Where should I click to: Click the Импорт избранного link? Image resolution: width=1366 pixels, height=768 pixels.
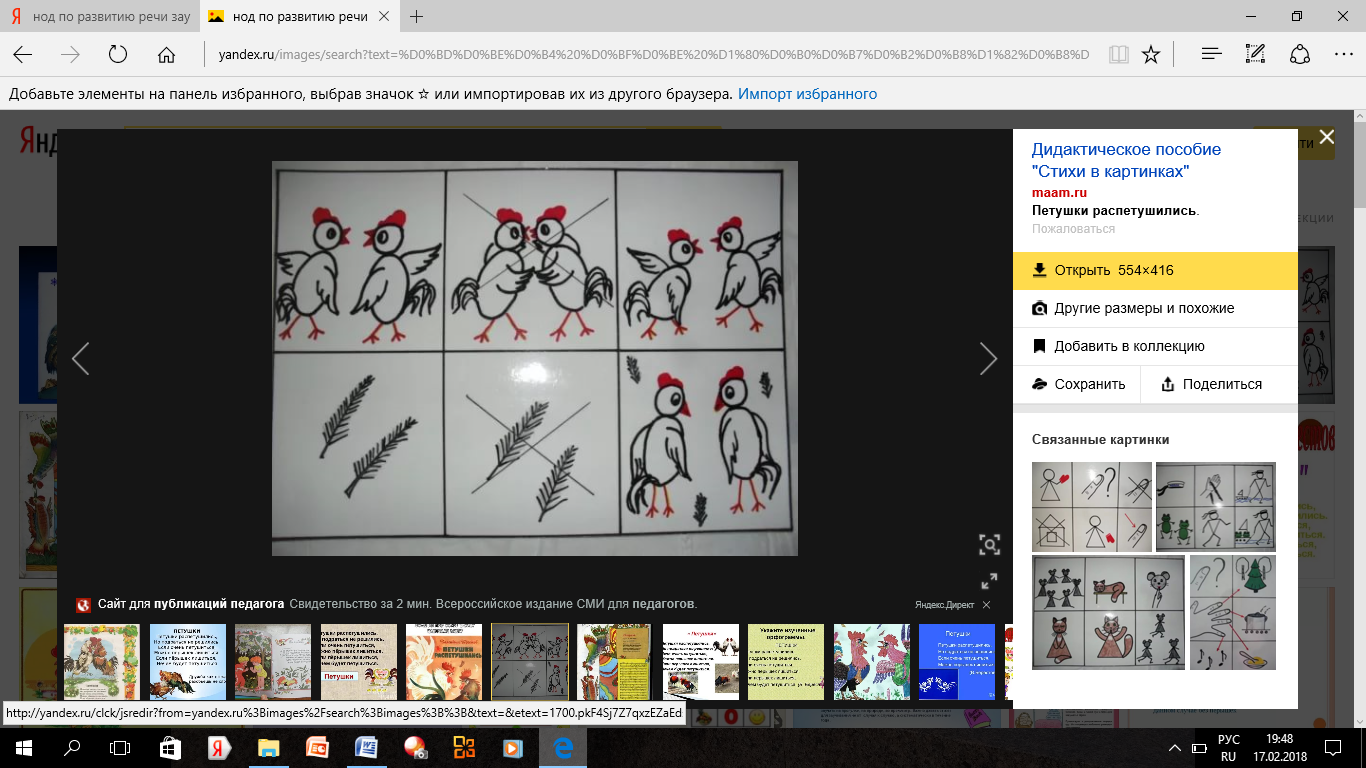807,94
